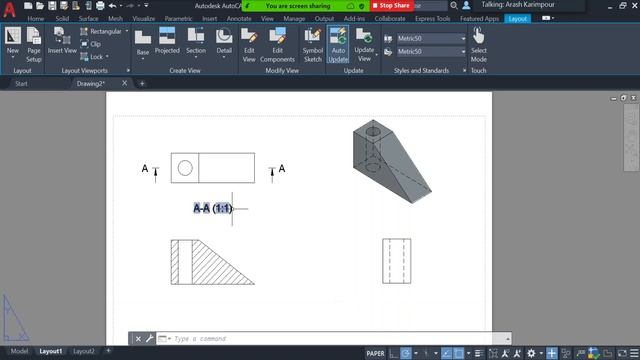The height and width of the screenshot is (360, 640).
Task: Expand the Lock viewport dropdown arrow
Action: click(107, 57)
